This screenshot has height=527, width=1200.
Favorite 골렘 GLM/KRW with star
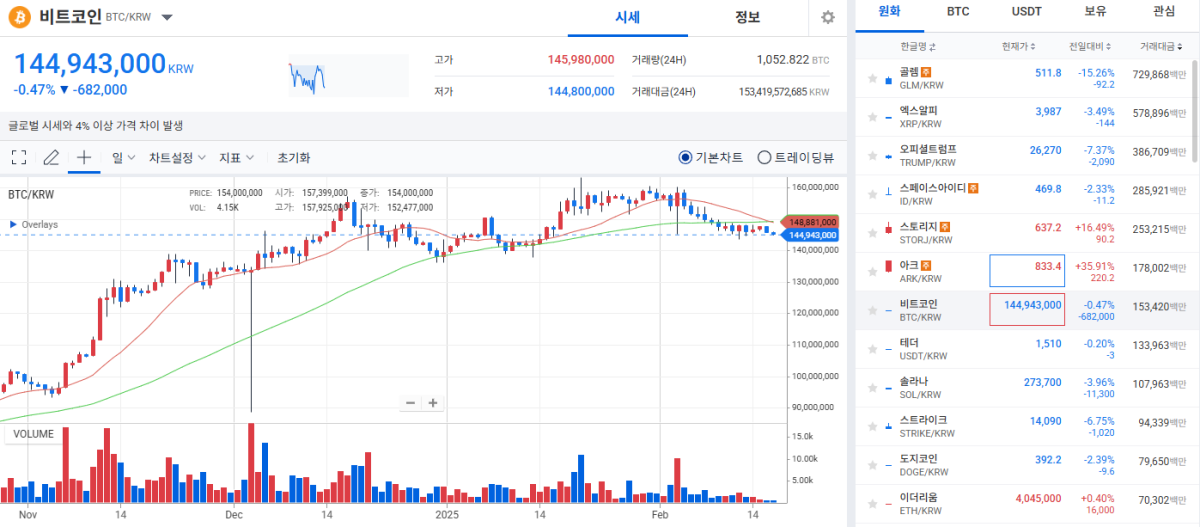[872, 79]
